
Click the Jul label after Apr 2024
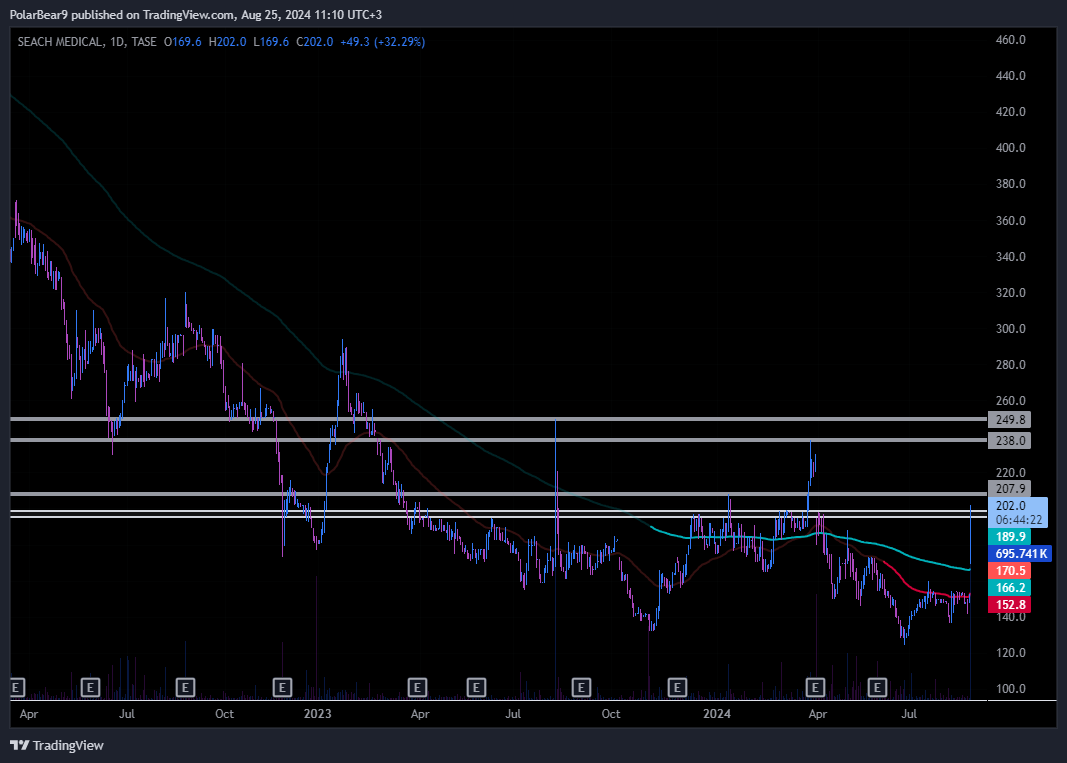(908, 713)
